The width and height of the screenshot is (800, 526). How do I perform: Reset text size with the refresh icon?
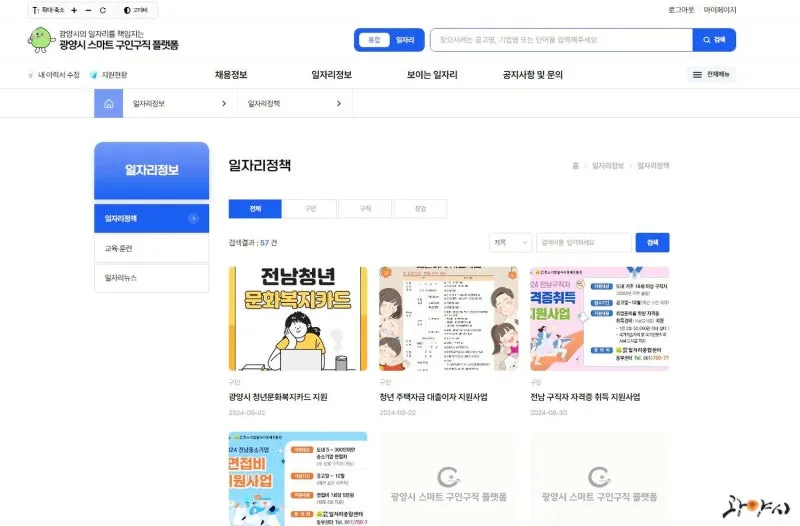103,10
